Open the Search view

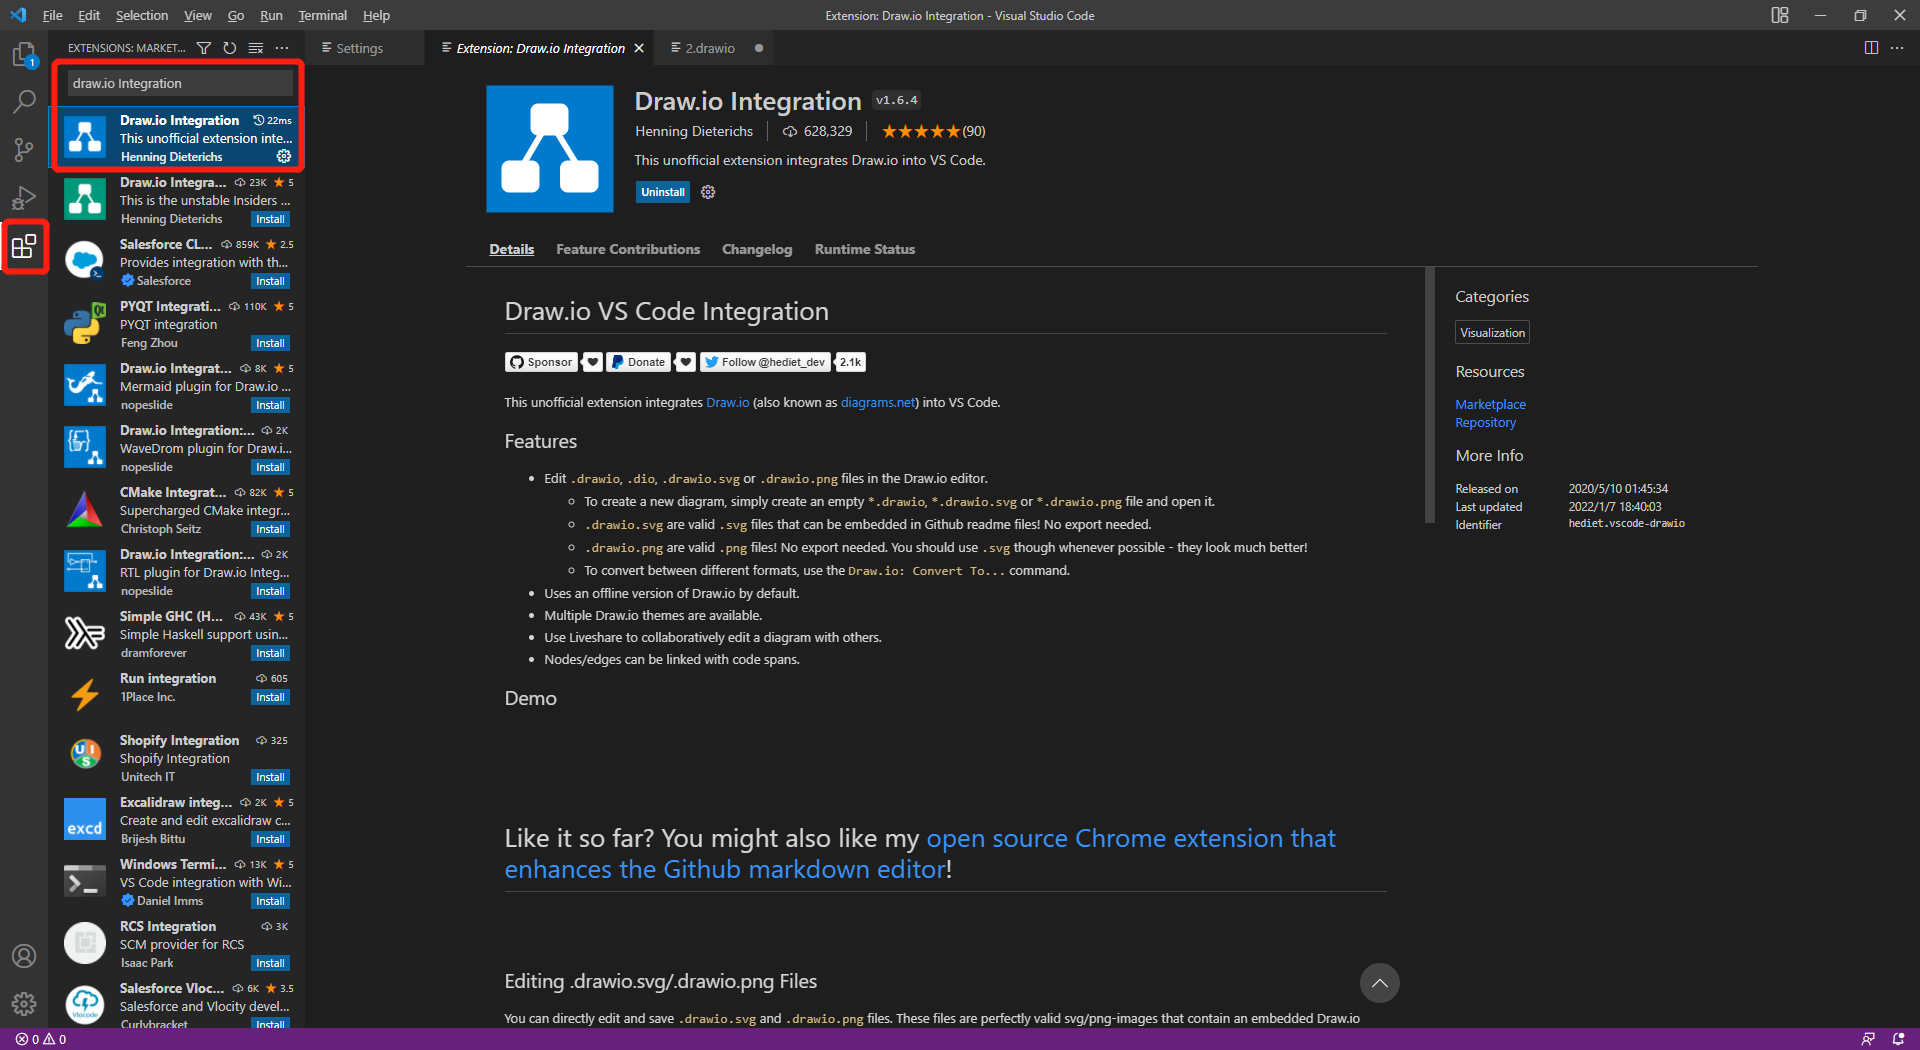[x=24, y=101]
